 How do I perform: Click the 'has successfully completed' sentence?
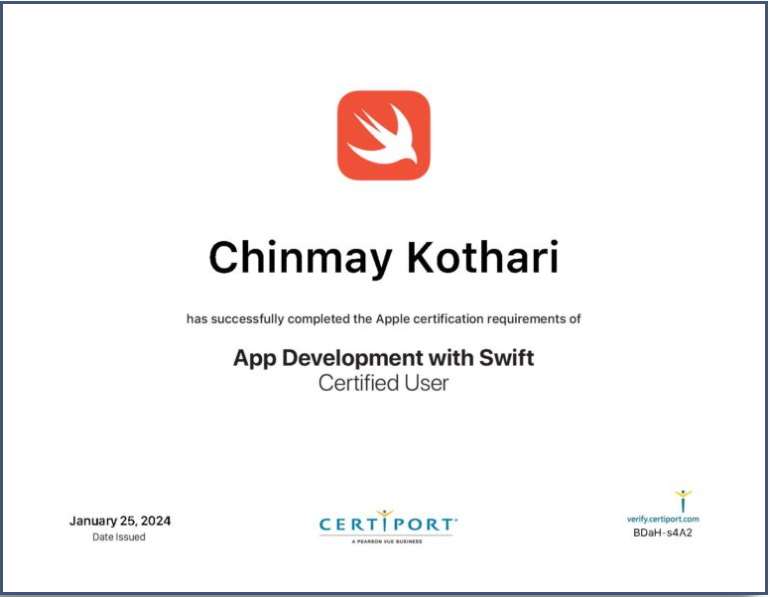click(384, 319)
